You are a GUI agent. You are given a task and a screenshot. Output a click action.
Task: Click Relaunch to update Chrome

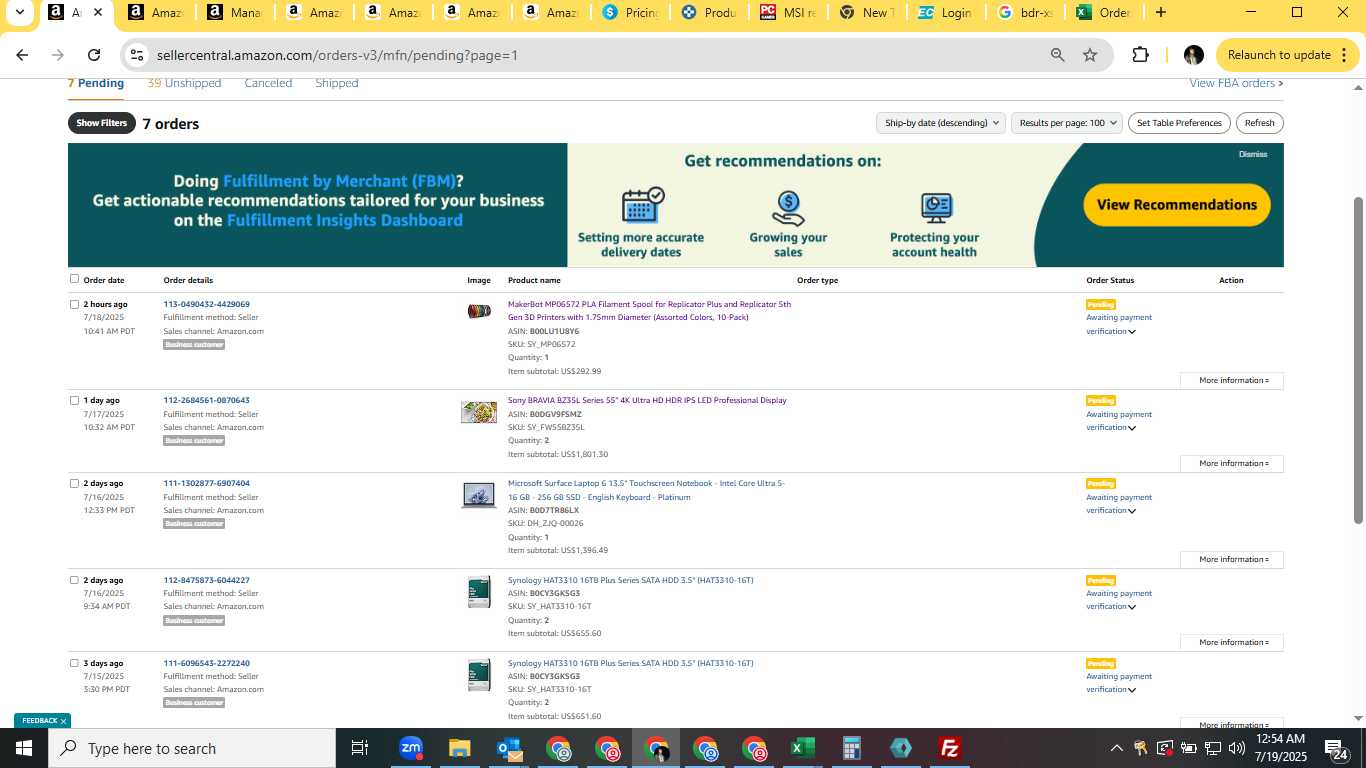point(1288,55)
